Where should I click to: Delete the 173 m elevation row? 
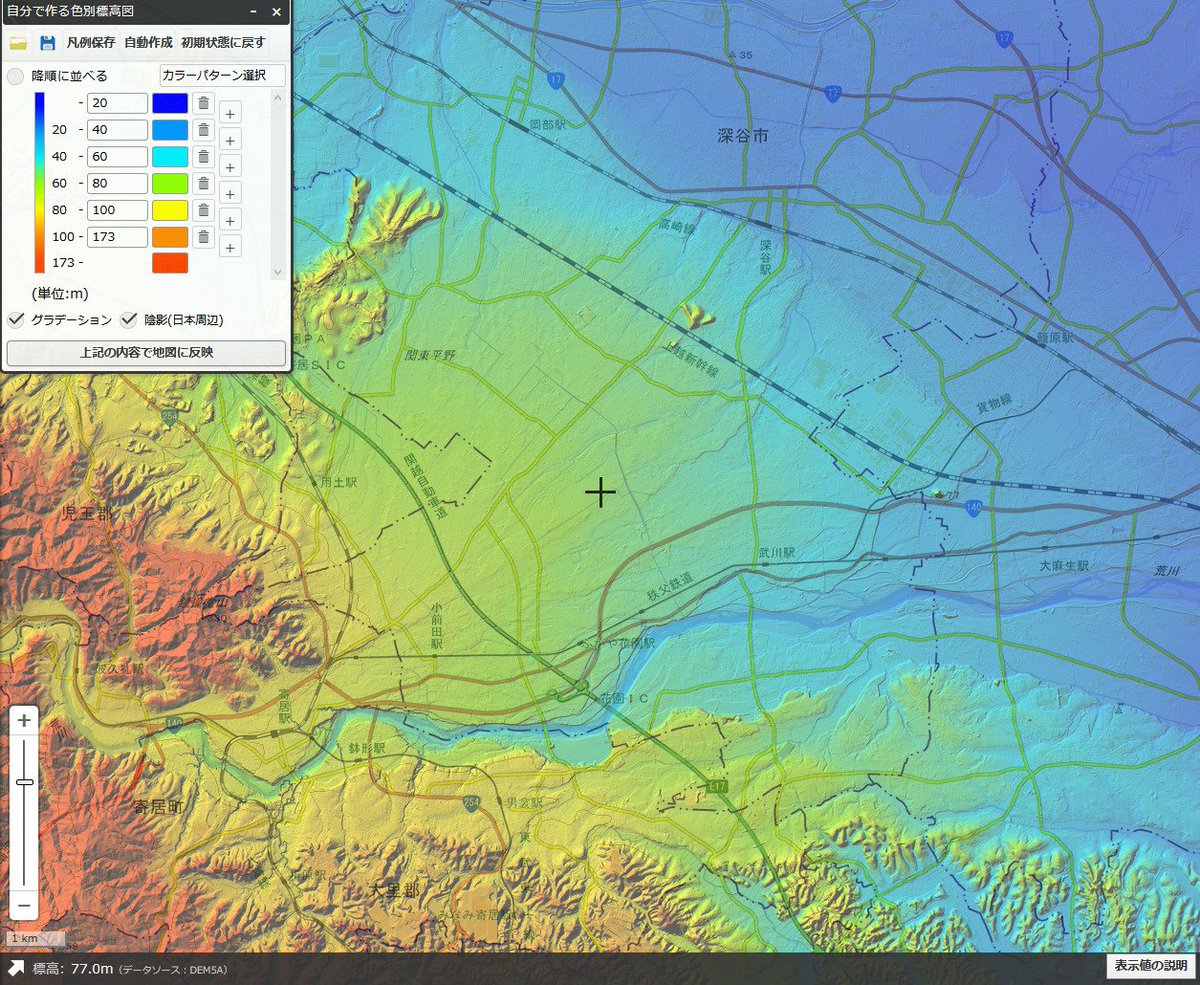[x=203, y=237]
